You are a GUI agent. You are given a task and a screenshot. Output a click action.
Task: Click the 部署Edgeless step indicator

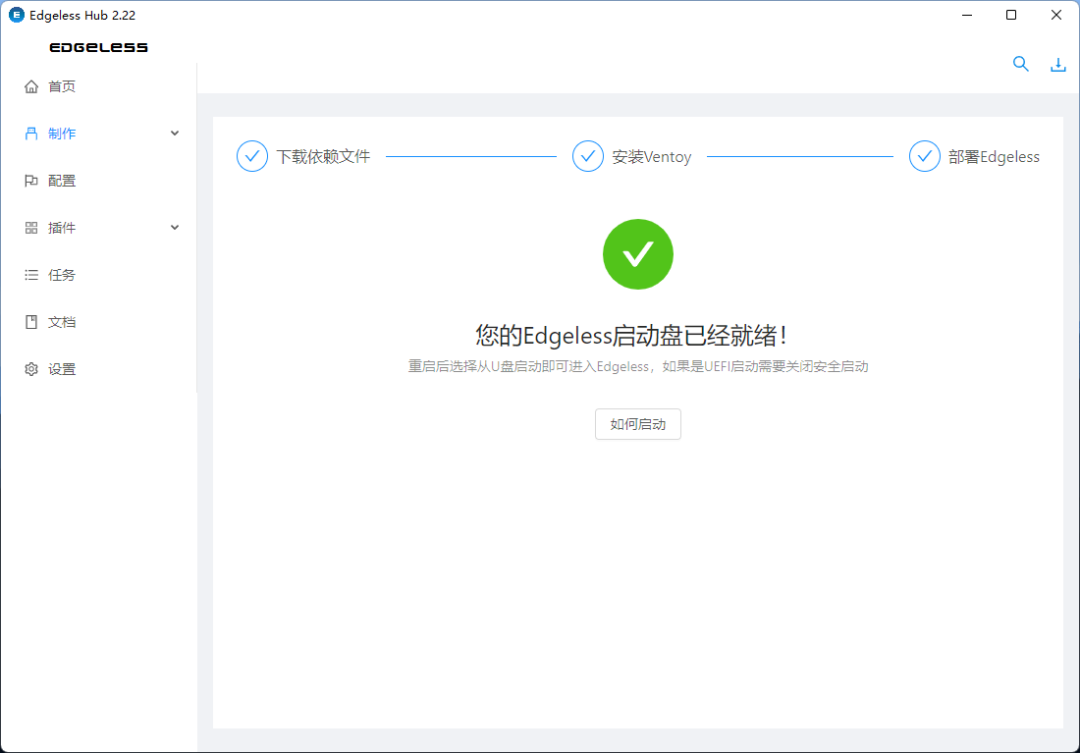pyautogui.click(x=924, y=156)
